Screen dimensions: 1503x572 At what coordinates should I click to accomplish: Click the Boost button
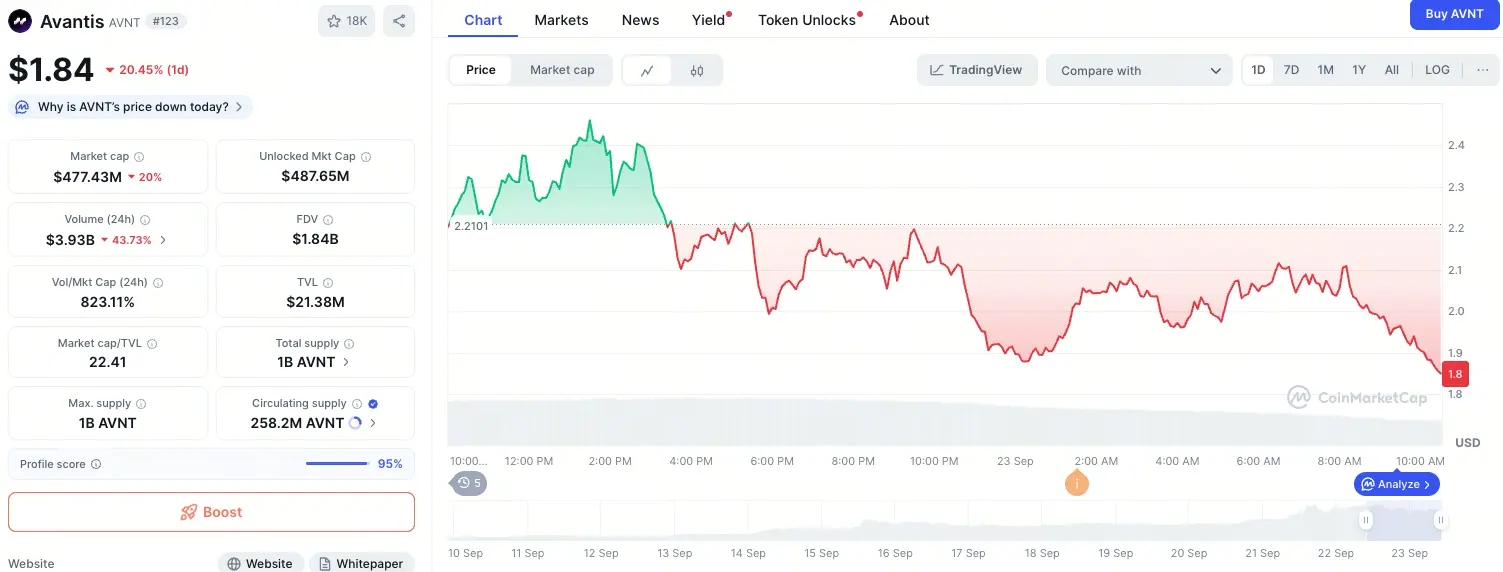pyautogui.click(x=211, y=512)
